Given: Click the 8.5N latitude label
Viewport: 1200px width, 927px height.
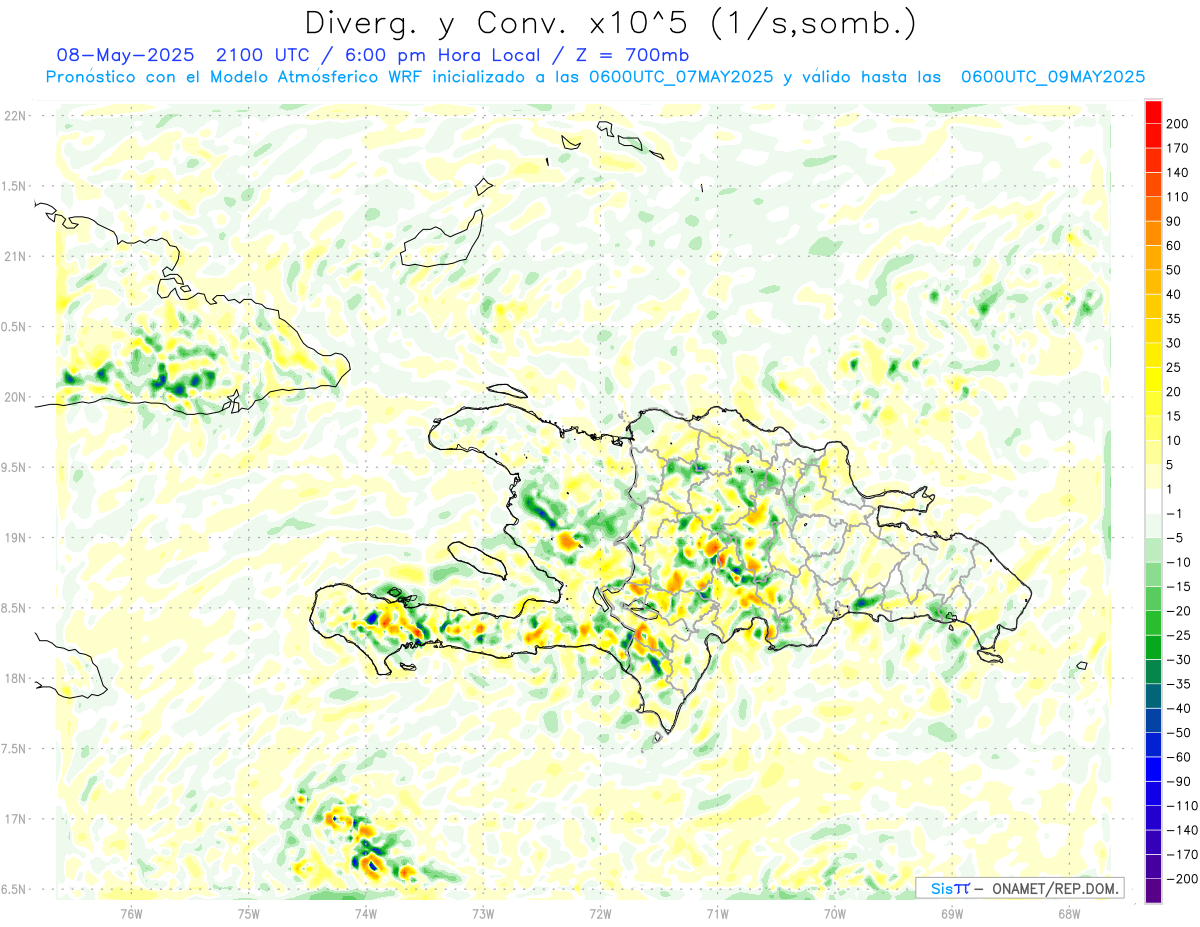Looking at the screenshot, I should pos(14,608).
